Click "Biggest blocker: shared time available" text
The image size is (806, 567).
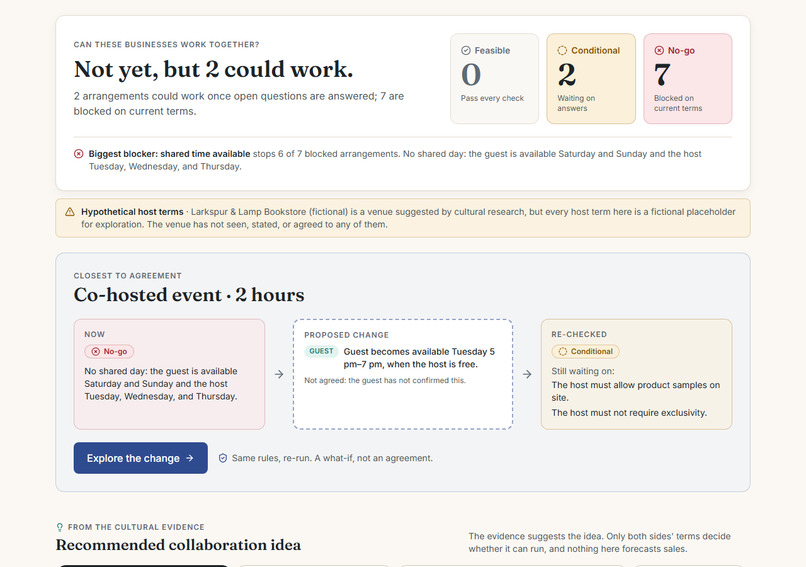click(169, 154)
